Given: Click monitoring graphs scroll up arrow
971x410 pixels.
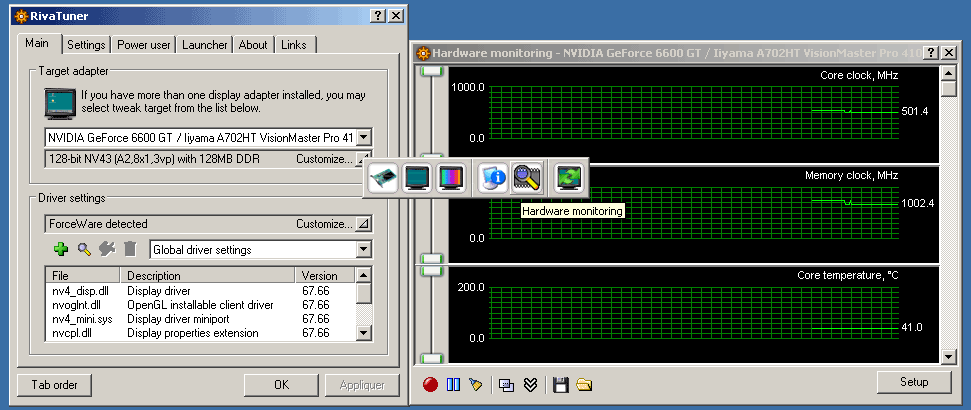Looking at the screenshot, I should 949,74.
